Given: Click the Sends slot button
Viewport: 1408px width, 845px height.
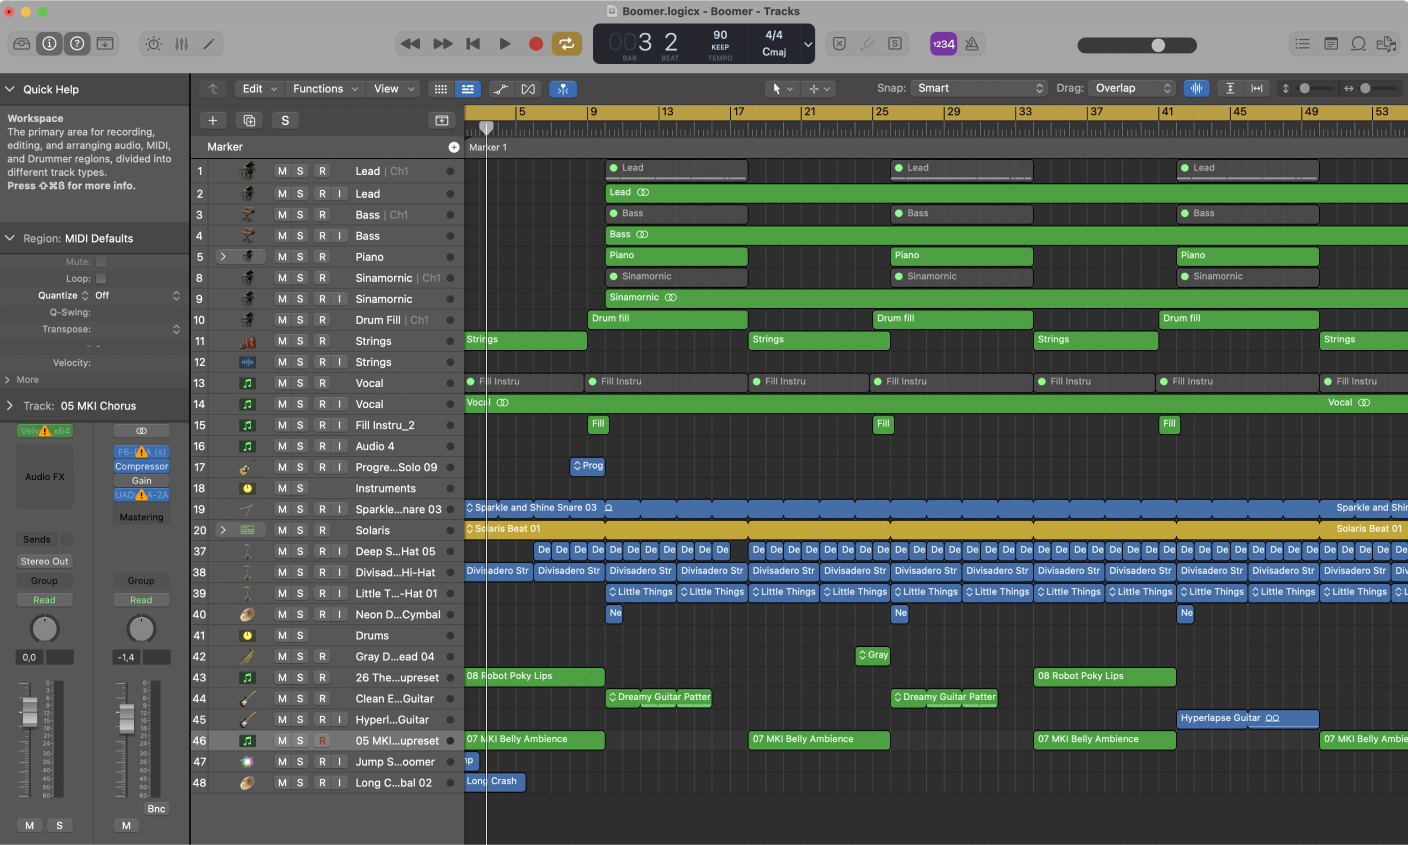Looking at the screenshot, I should tap(37, 539).
